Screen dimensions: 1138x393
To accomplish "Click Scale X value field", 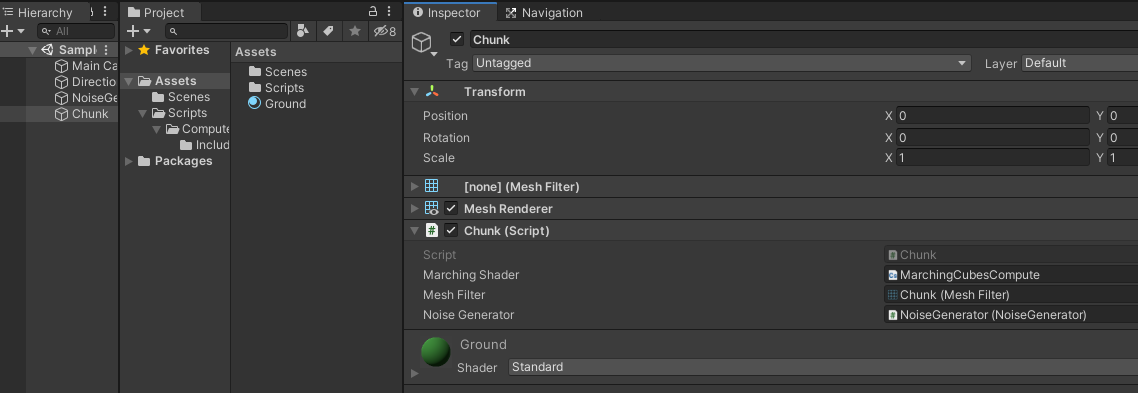I will (x=993, y=158).
